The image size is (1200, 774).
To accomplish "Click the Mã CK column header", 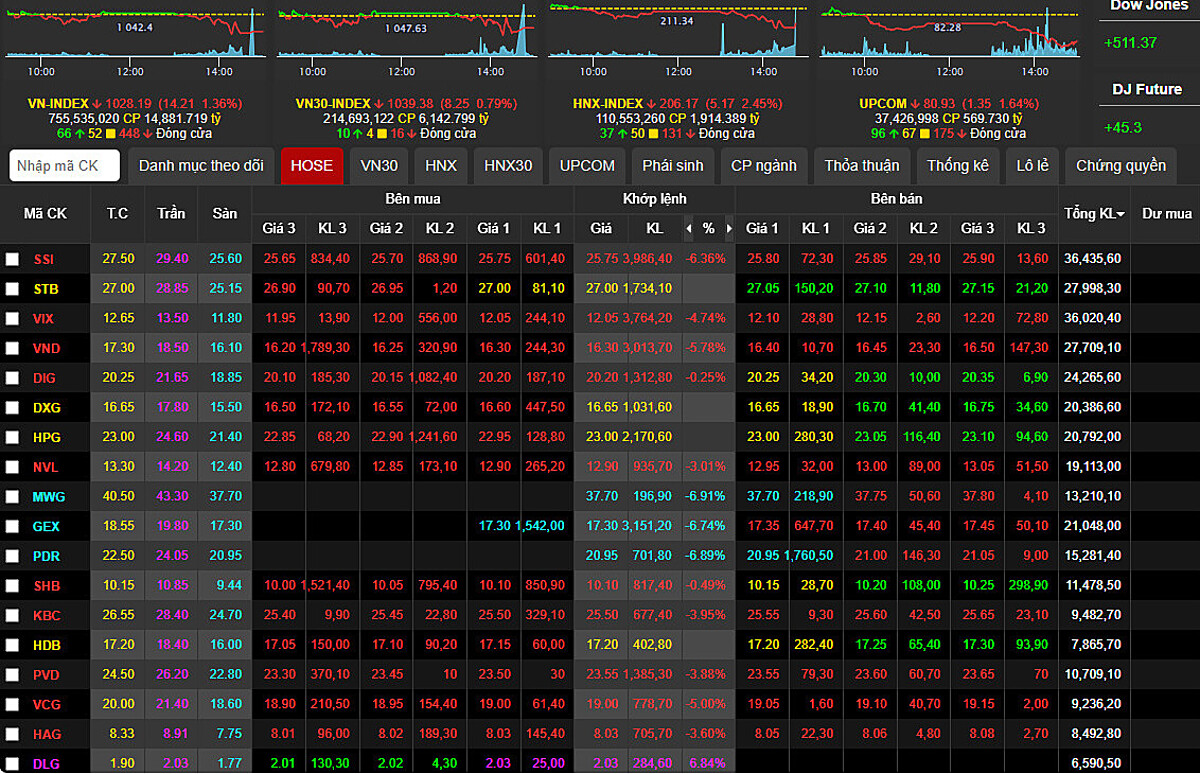I will 45,214.
